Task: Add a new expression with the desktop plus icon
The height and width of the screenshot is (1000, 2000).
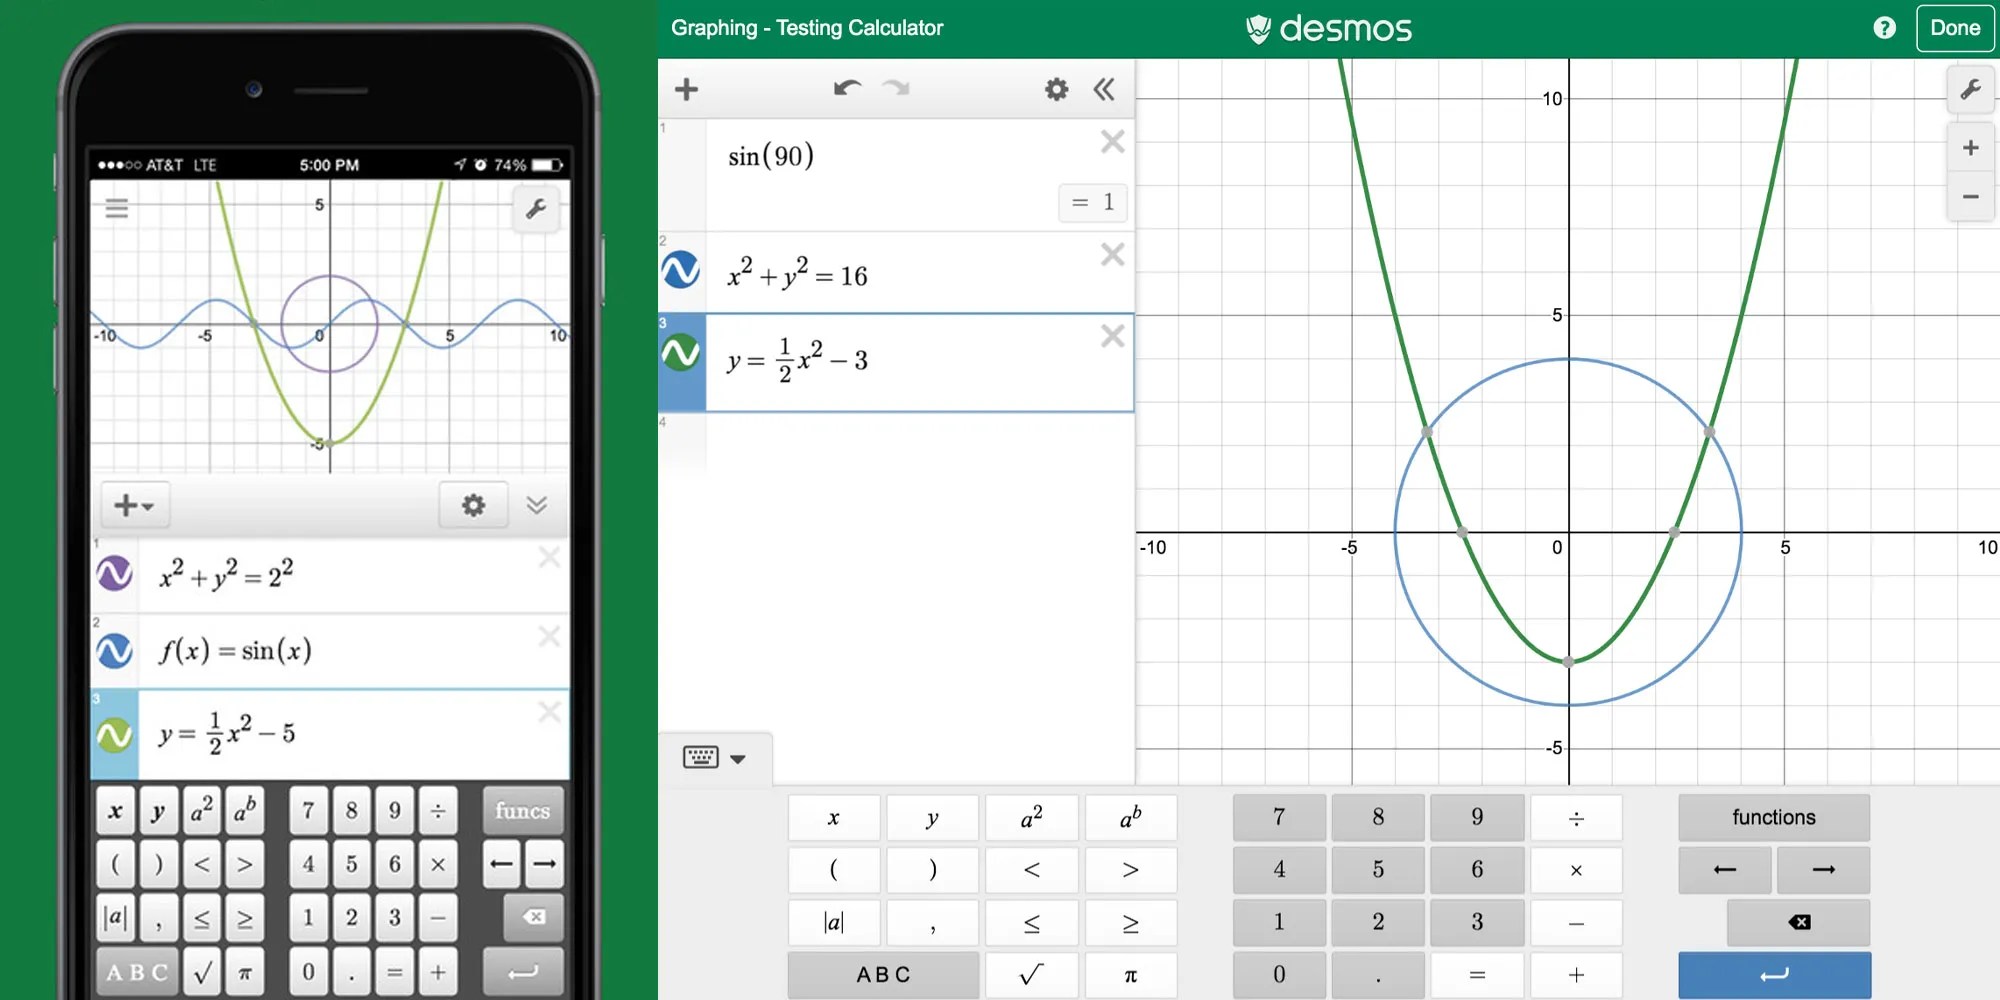Action: click(x=686, y=89)
